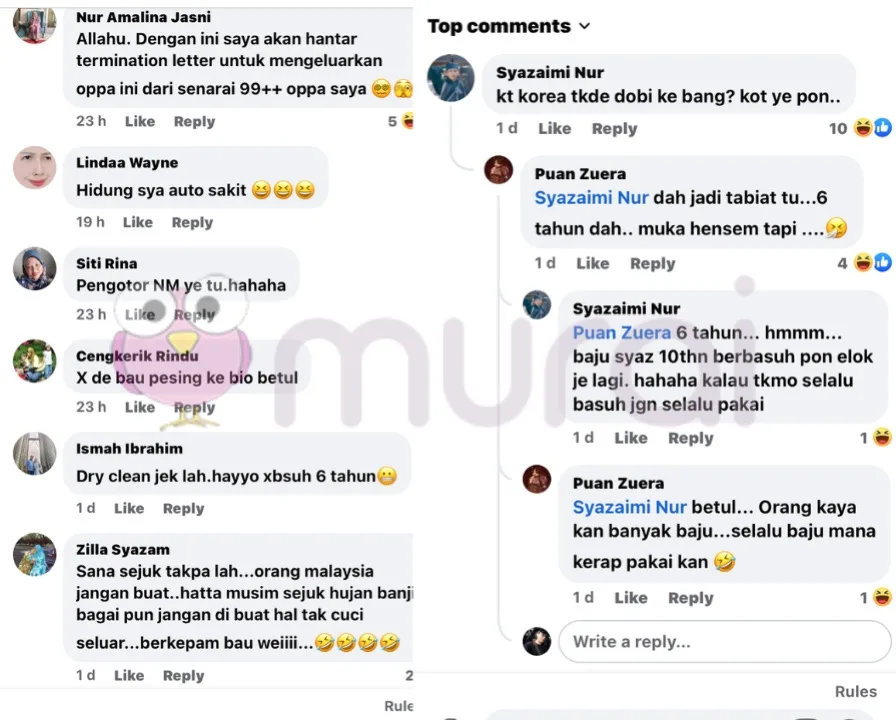Click the Write a reply field
Viewport: 896px width, 720px height.
coord(725,642)
